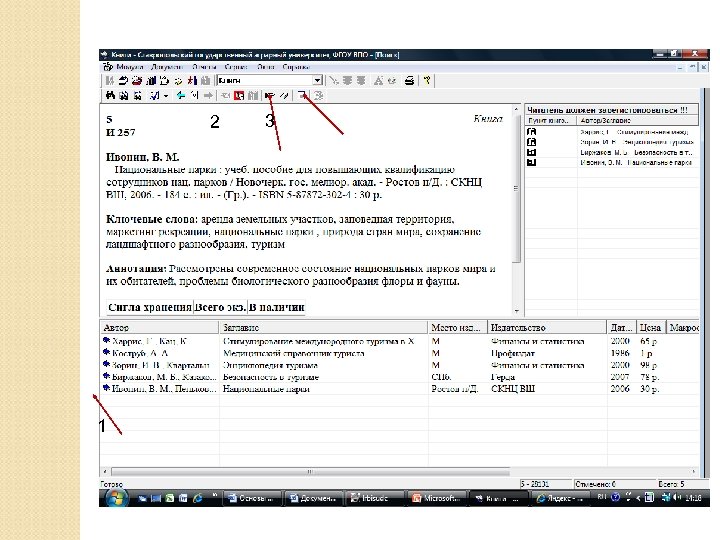The height and width of the screenshot is (540, 720).
Task: Click the horizontal scrollbar of results list
Action: tap(310, 472)
